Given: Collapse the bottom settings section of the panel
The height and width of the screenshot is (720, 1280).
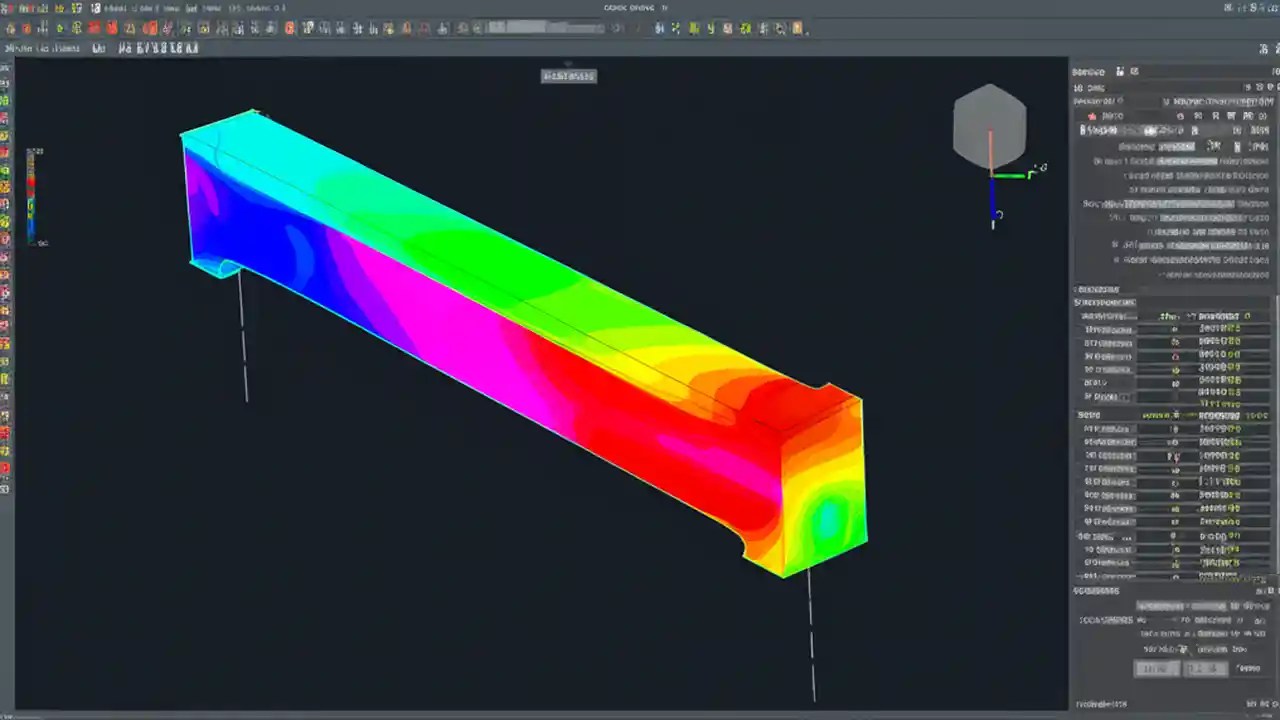Looking at the screenshot, I should (x=1268, y=590).
